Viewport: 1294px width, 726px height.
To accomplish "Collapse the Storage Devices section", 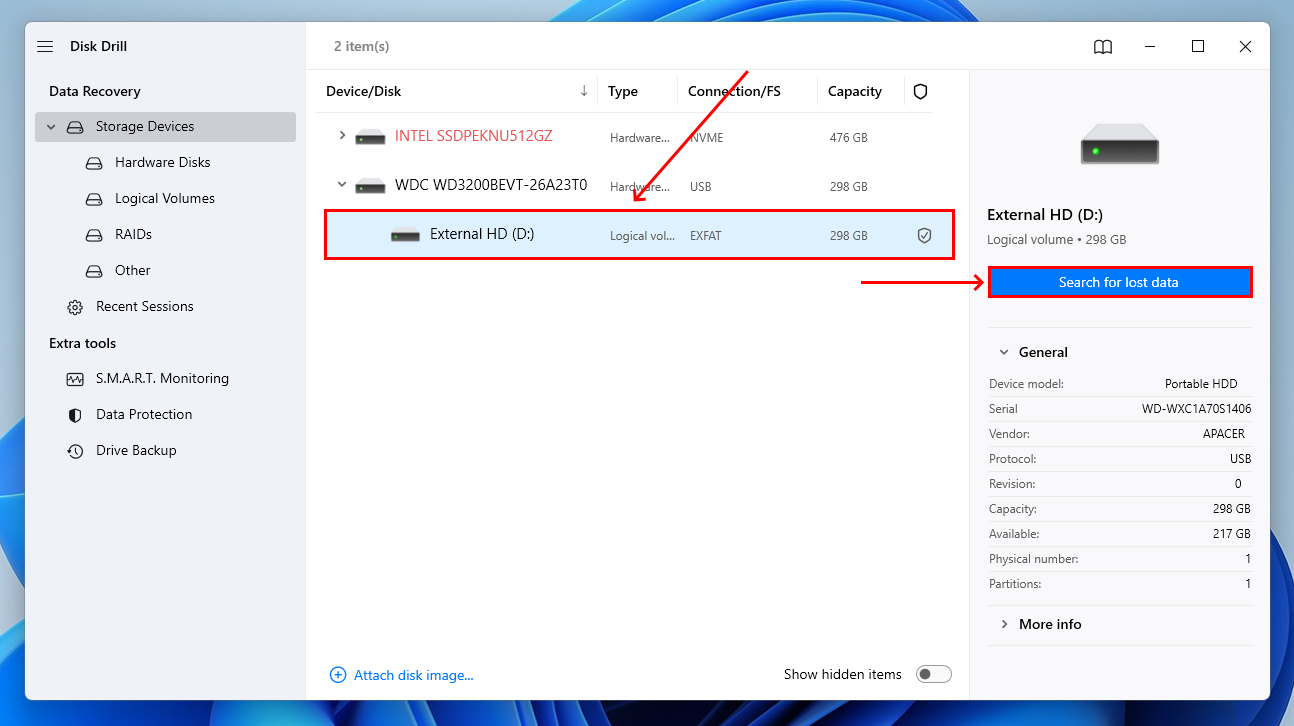I will [x=52, y=127].
